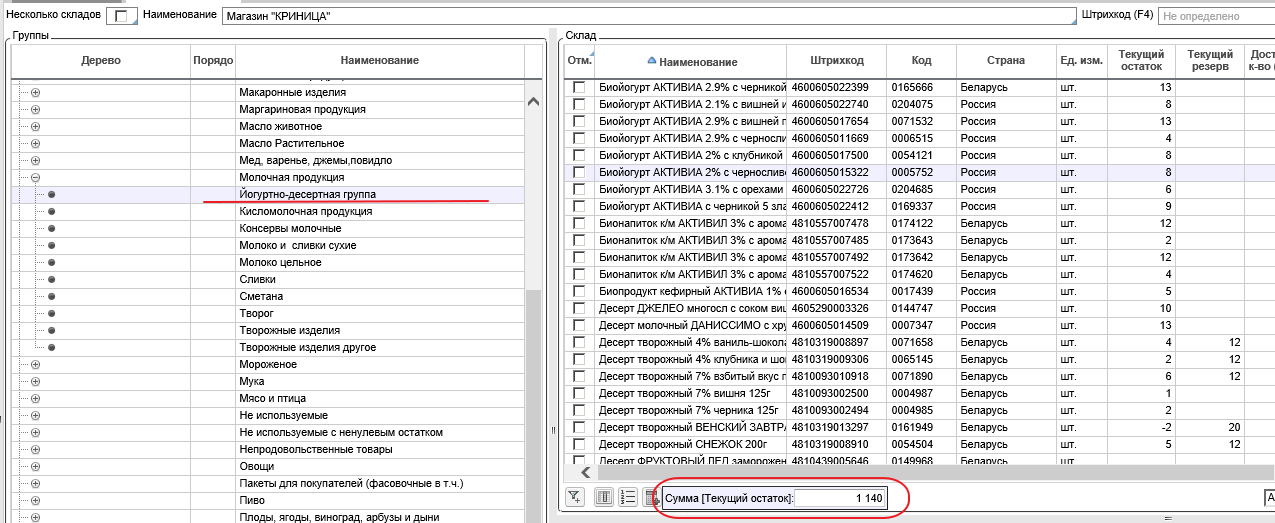The width and height of the screenshot is (1275, 523).
Task: Click the sort triangle in the Наименование header
Action: 652,61
